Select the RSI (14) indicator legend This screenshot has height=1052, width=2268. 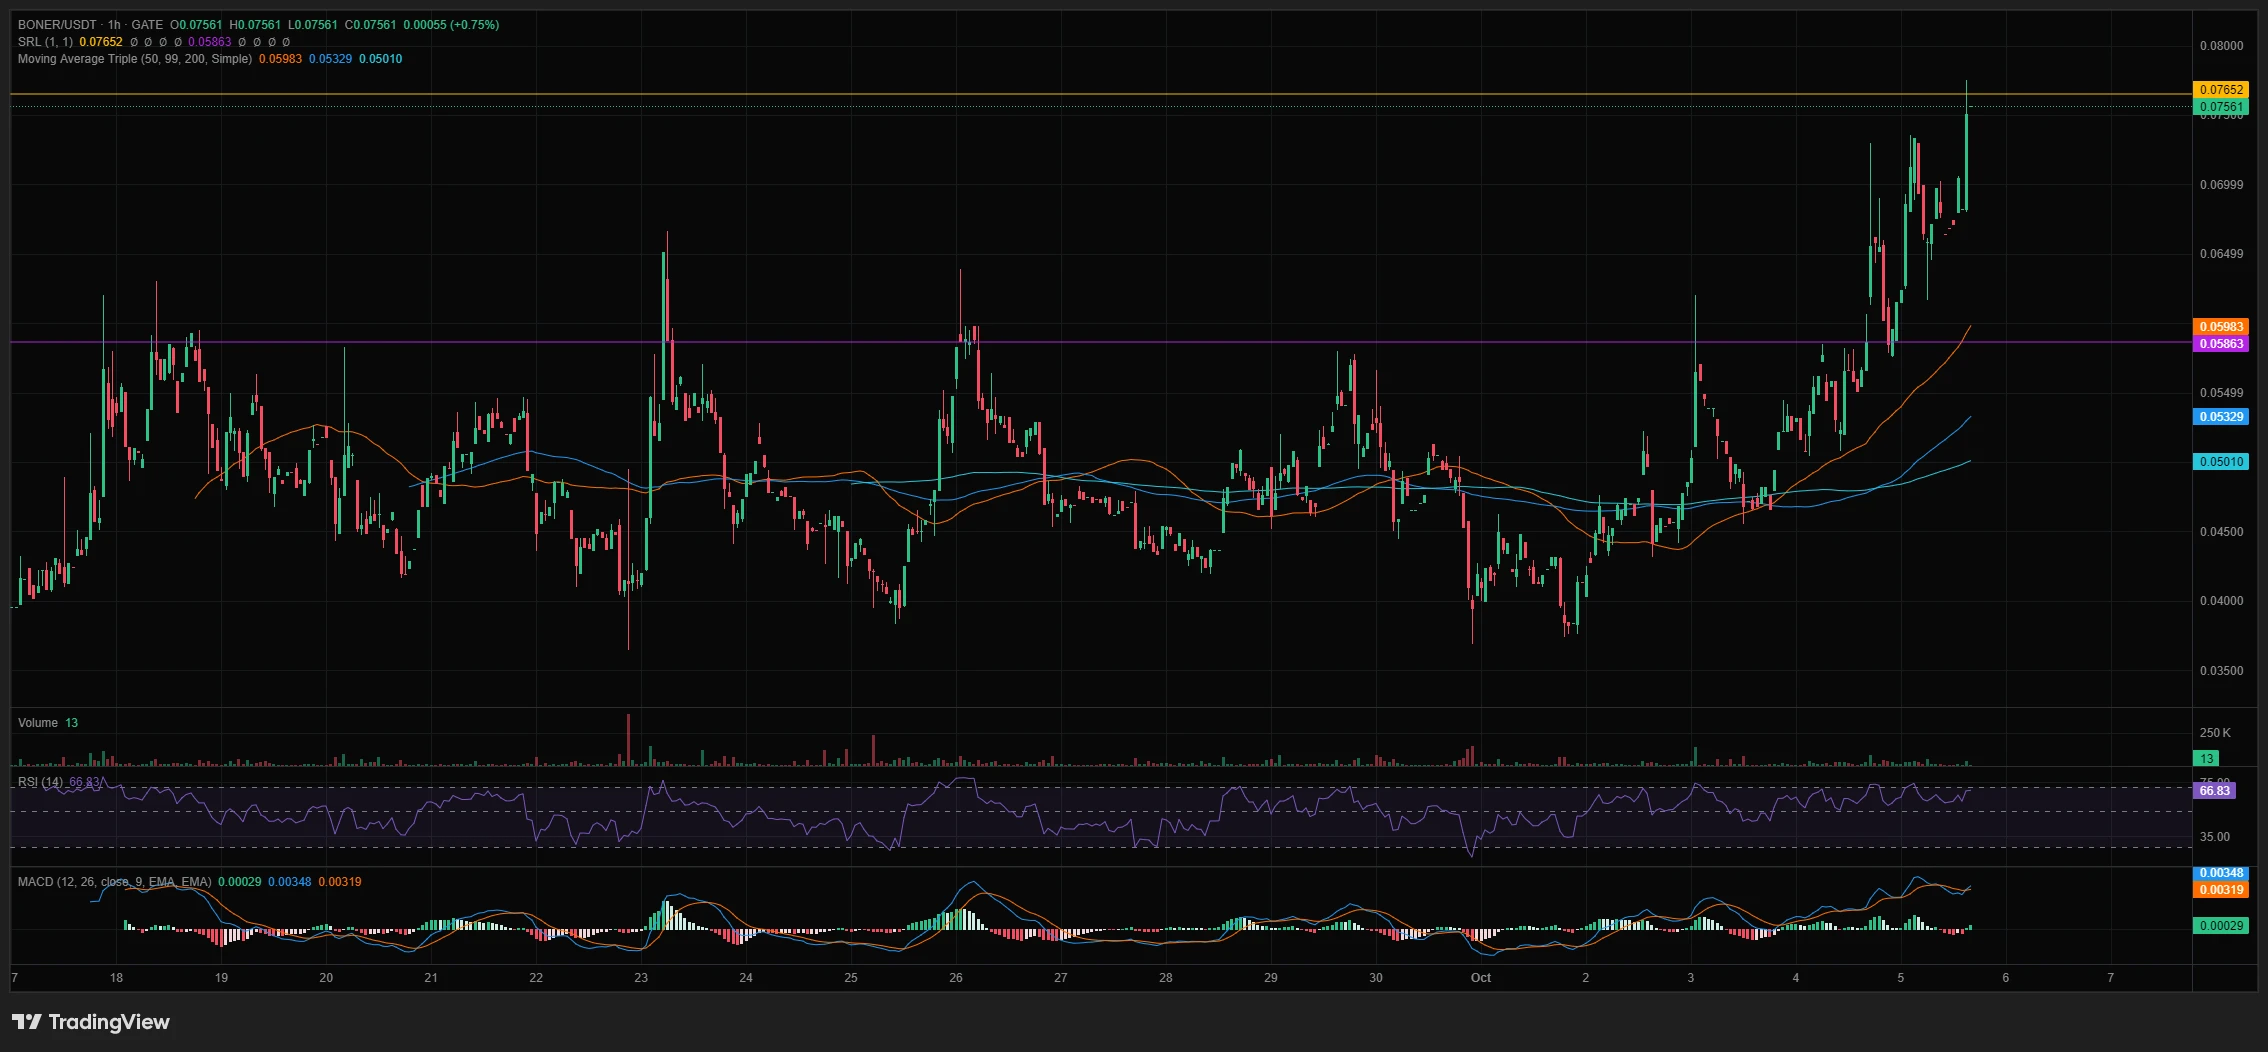(x=40, y=782)
